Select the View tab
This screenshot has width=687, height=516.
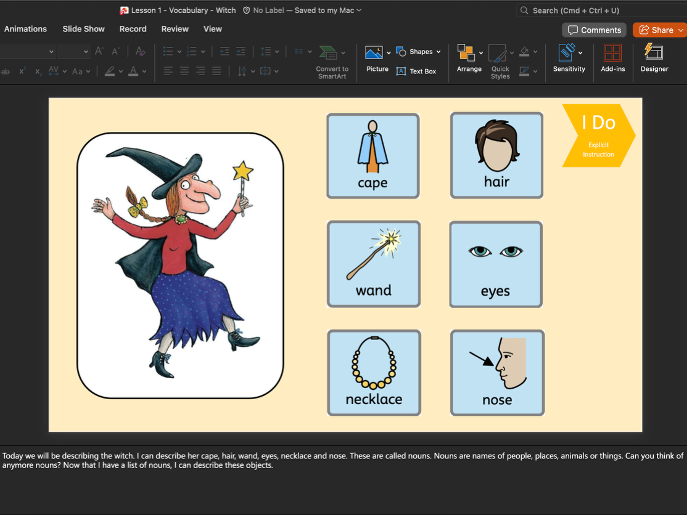tap(212, 29)
